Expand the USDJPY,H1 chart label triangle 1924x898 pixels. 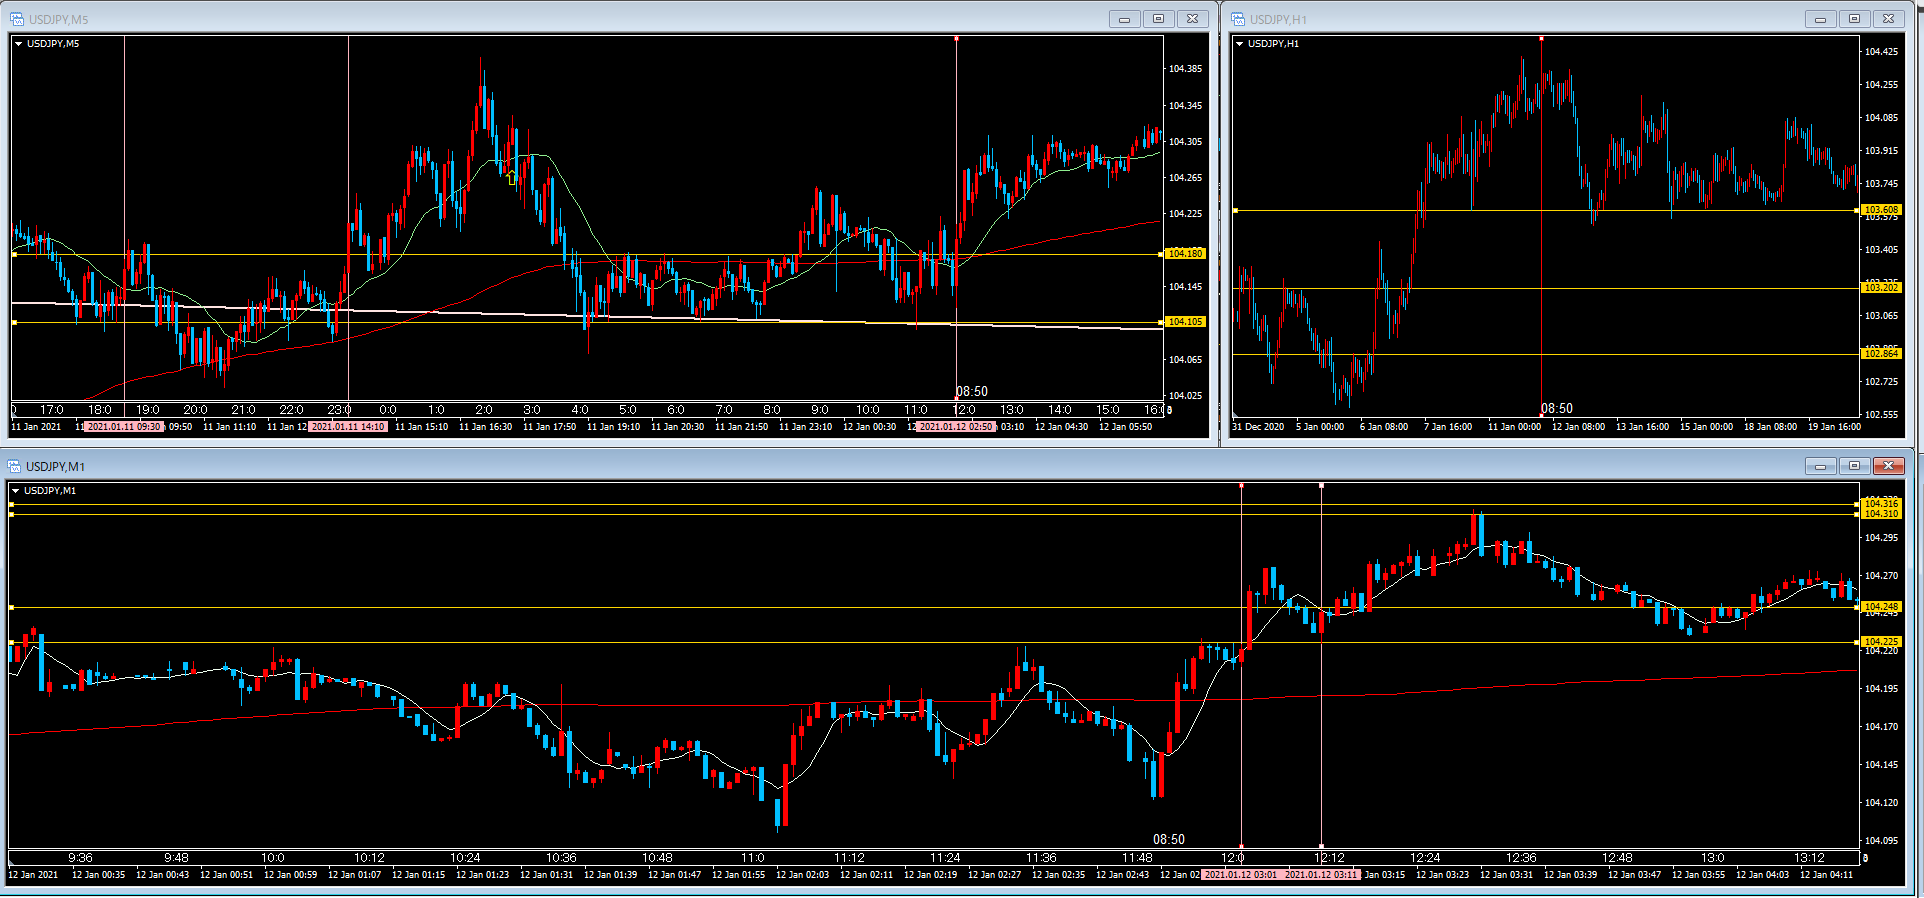(1240, 44)
